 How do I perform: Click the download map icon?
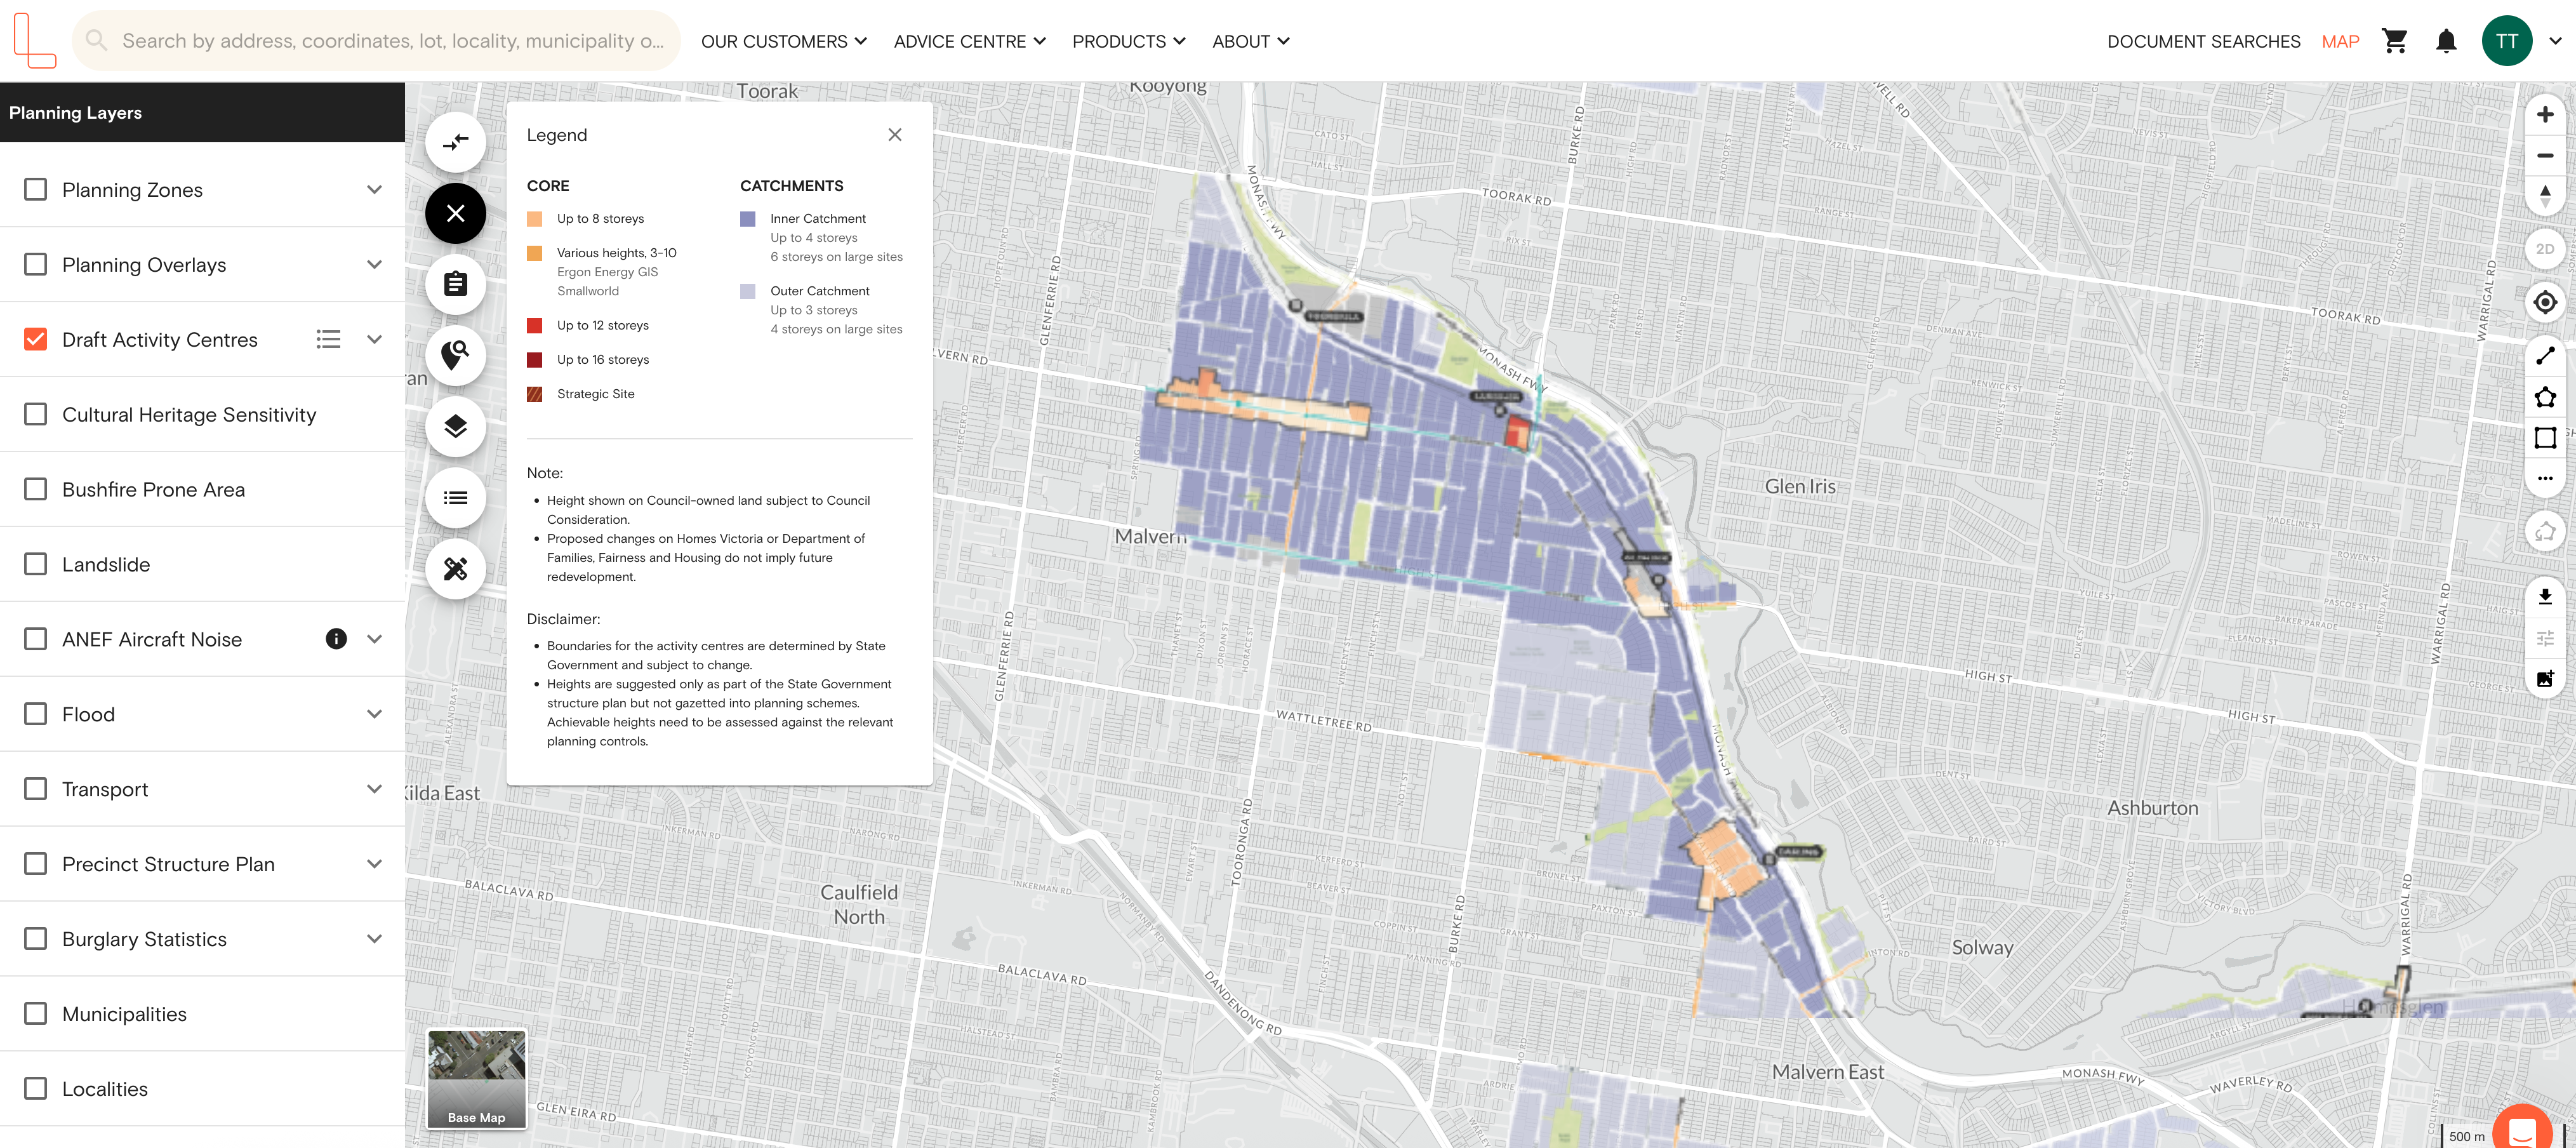pos(2545,596)
